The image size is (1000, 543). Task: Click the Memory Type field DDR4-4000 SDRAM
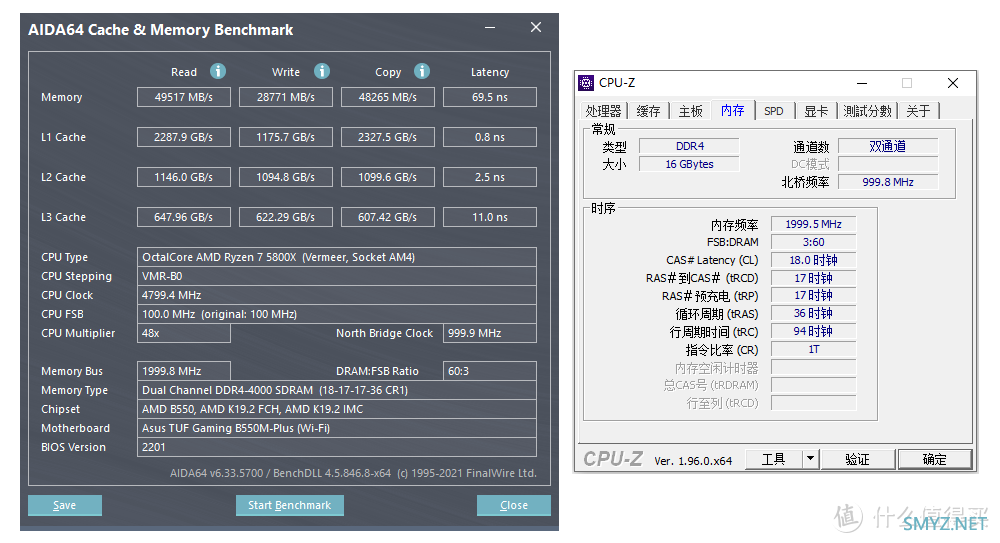(x=337, y=390)
